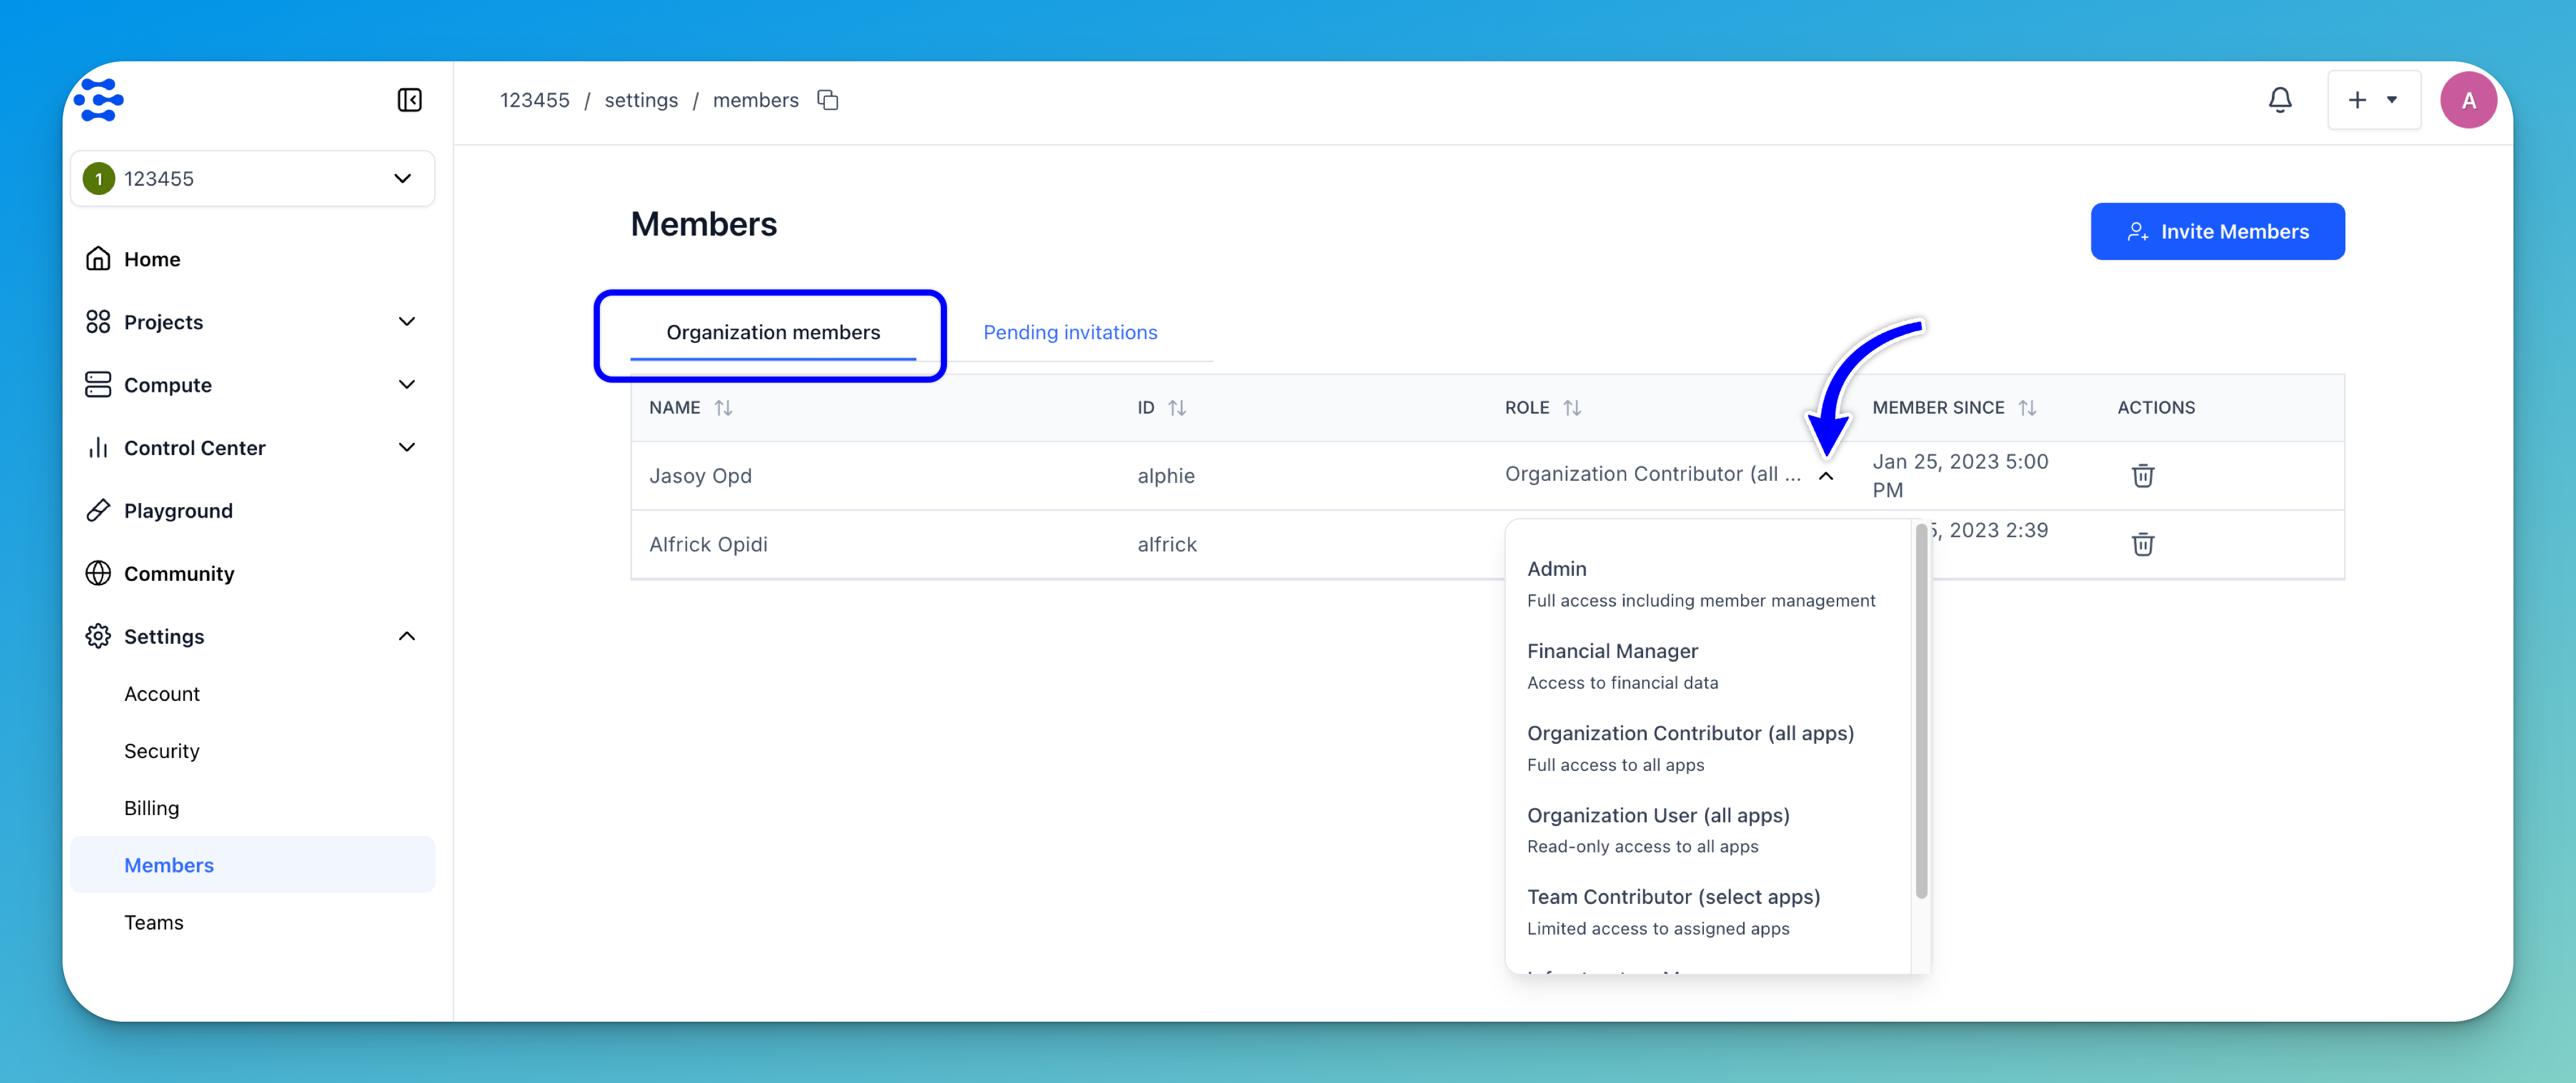Image resolution: width=2576 pixels, height=1083 pixels.
Task: Open the plus create dropdown
Action: [2373, 100]
